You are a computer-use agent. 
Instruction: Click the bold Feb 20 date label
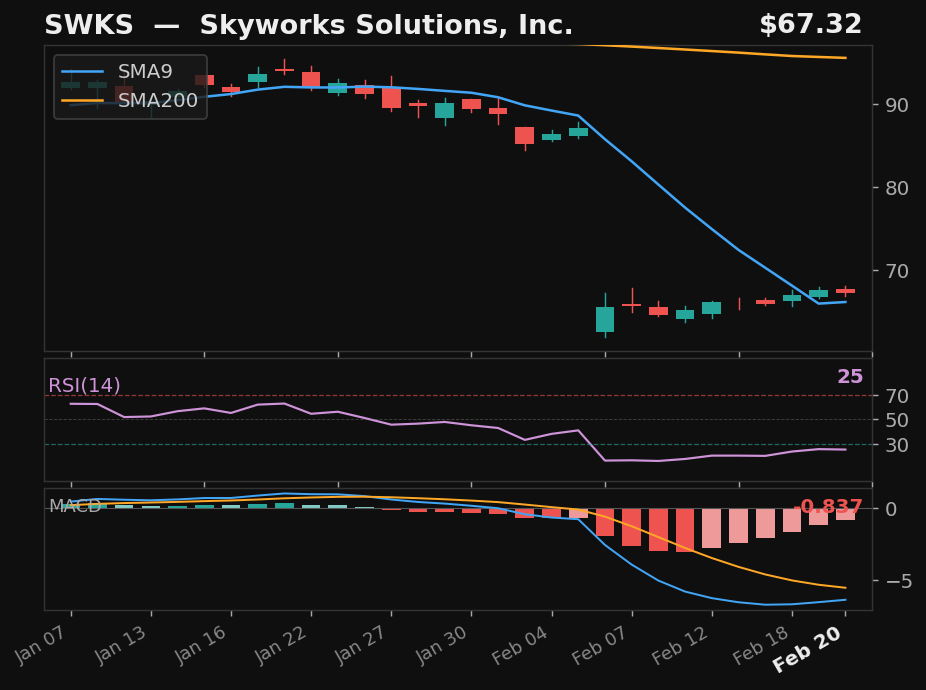[x=808, y=649]
